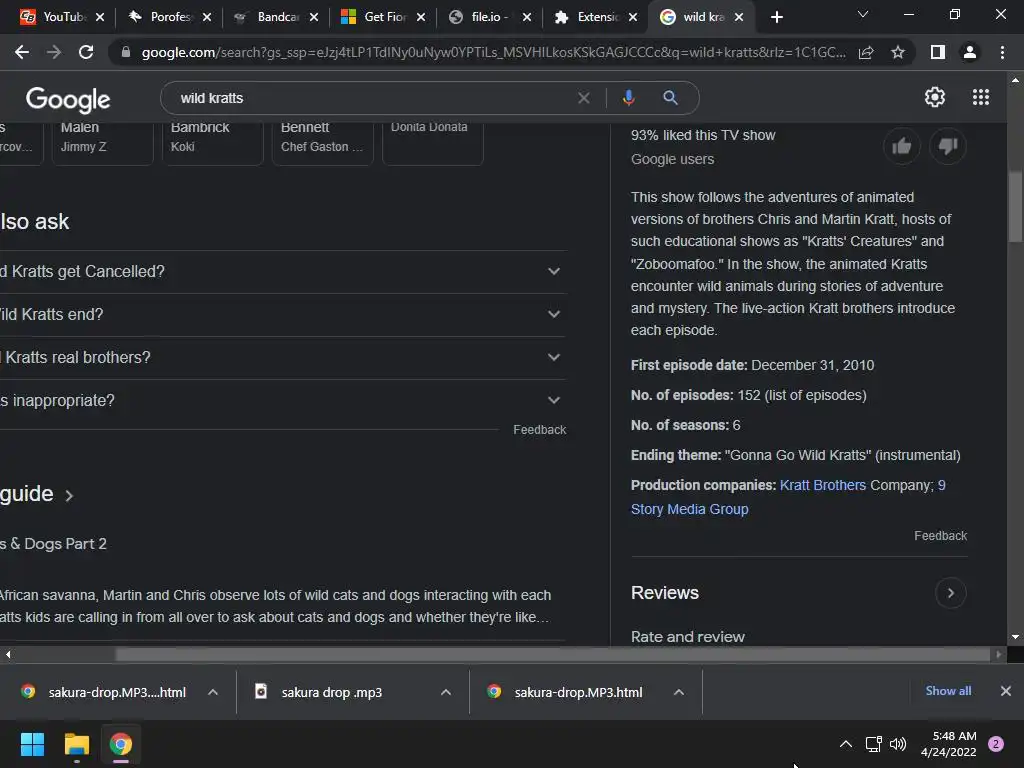Open Chrome side panel

[x=938, y=52]
